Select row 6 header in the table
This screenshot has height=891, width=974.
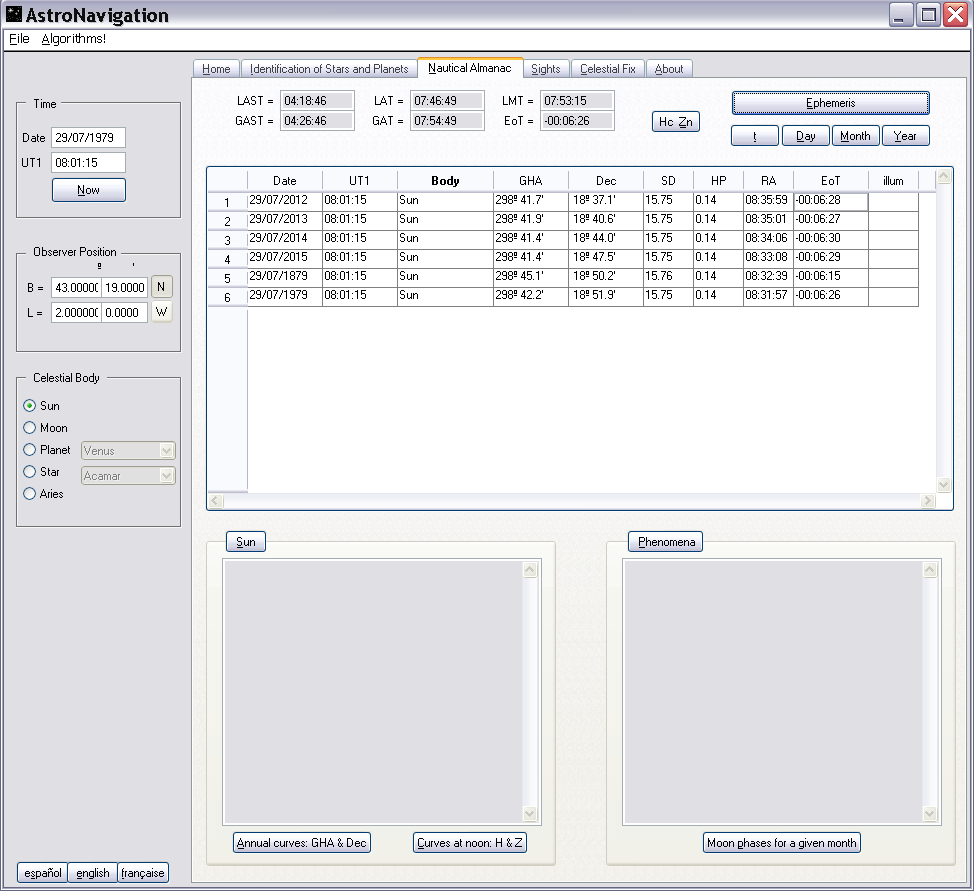[227, 297]
